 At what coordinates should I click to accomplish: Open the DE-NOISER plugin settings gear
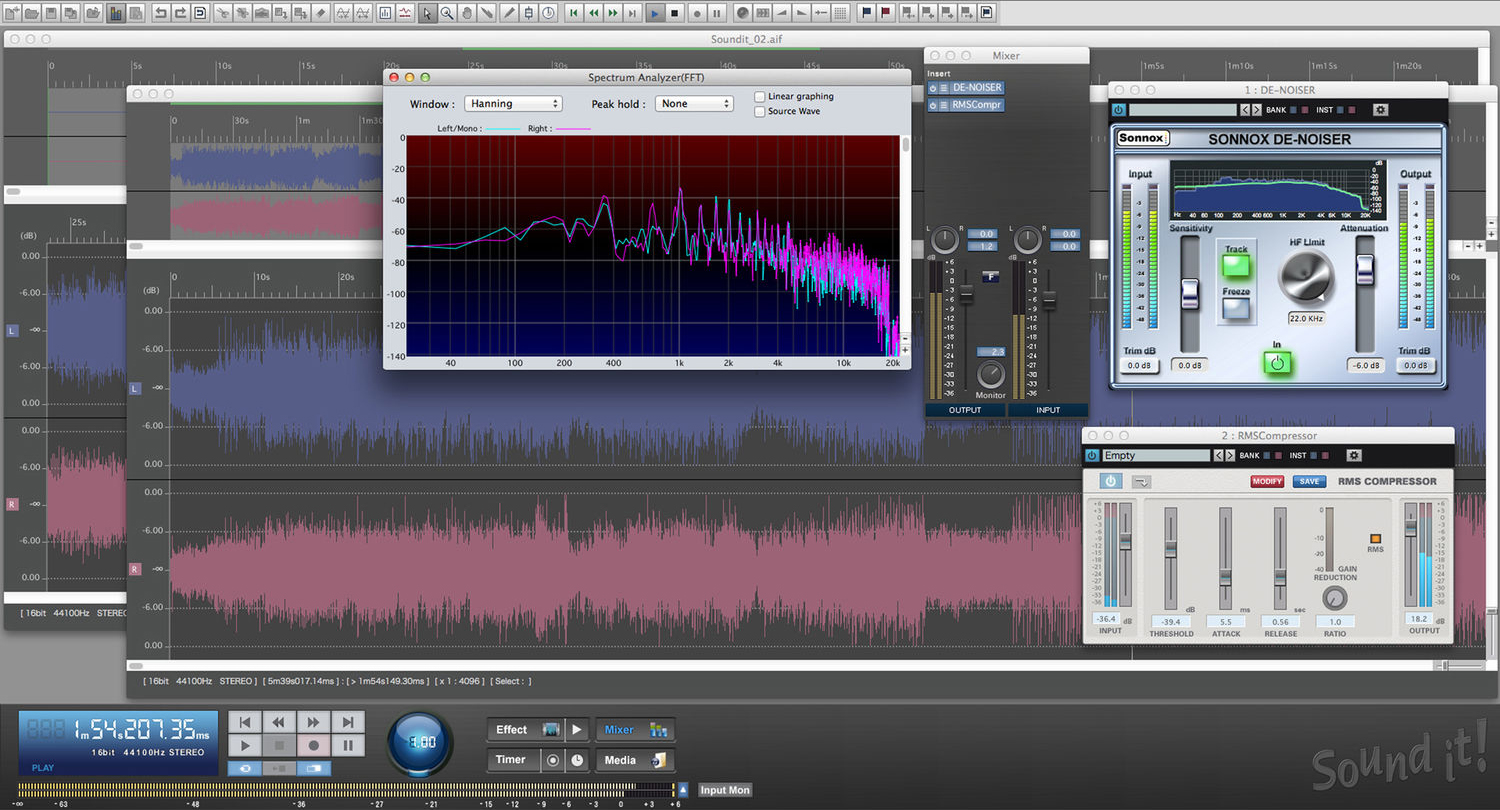click(1382, 110)
